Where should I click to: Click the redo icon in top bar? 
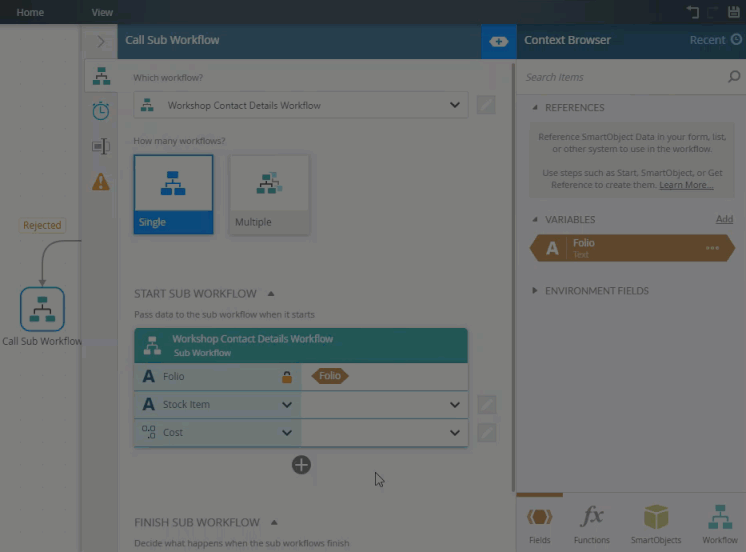click(713, 12)
